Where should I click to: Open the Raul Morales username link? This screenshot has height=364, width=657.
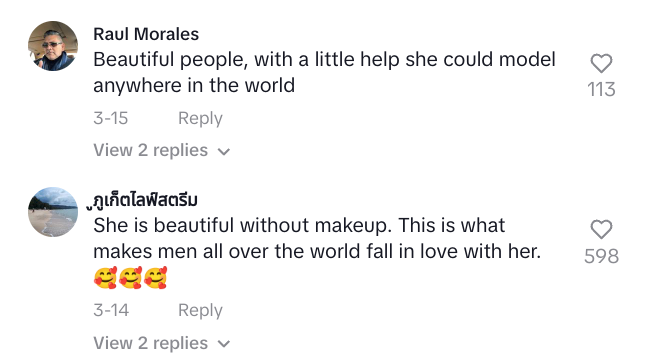[x=146, y=34]
